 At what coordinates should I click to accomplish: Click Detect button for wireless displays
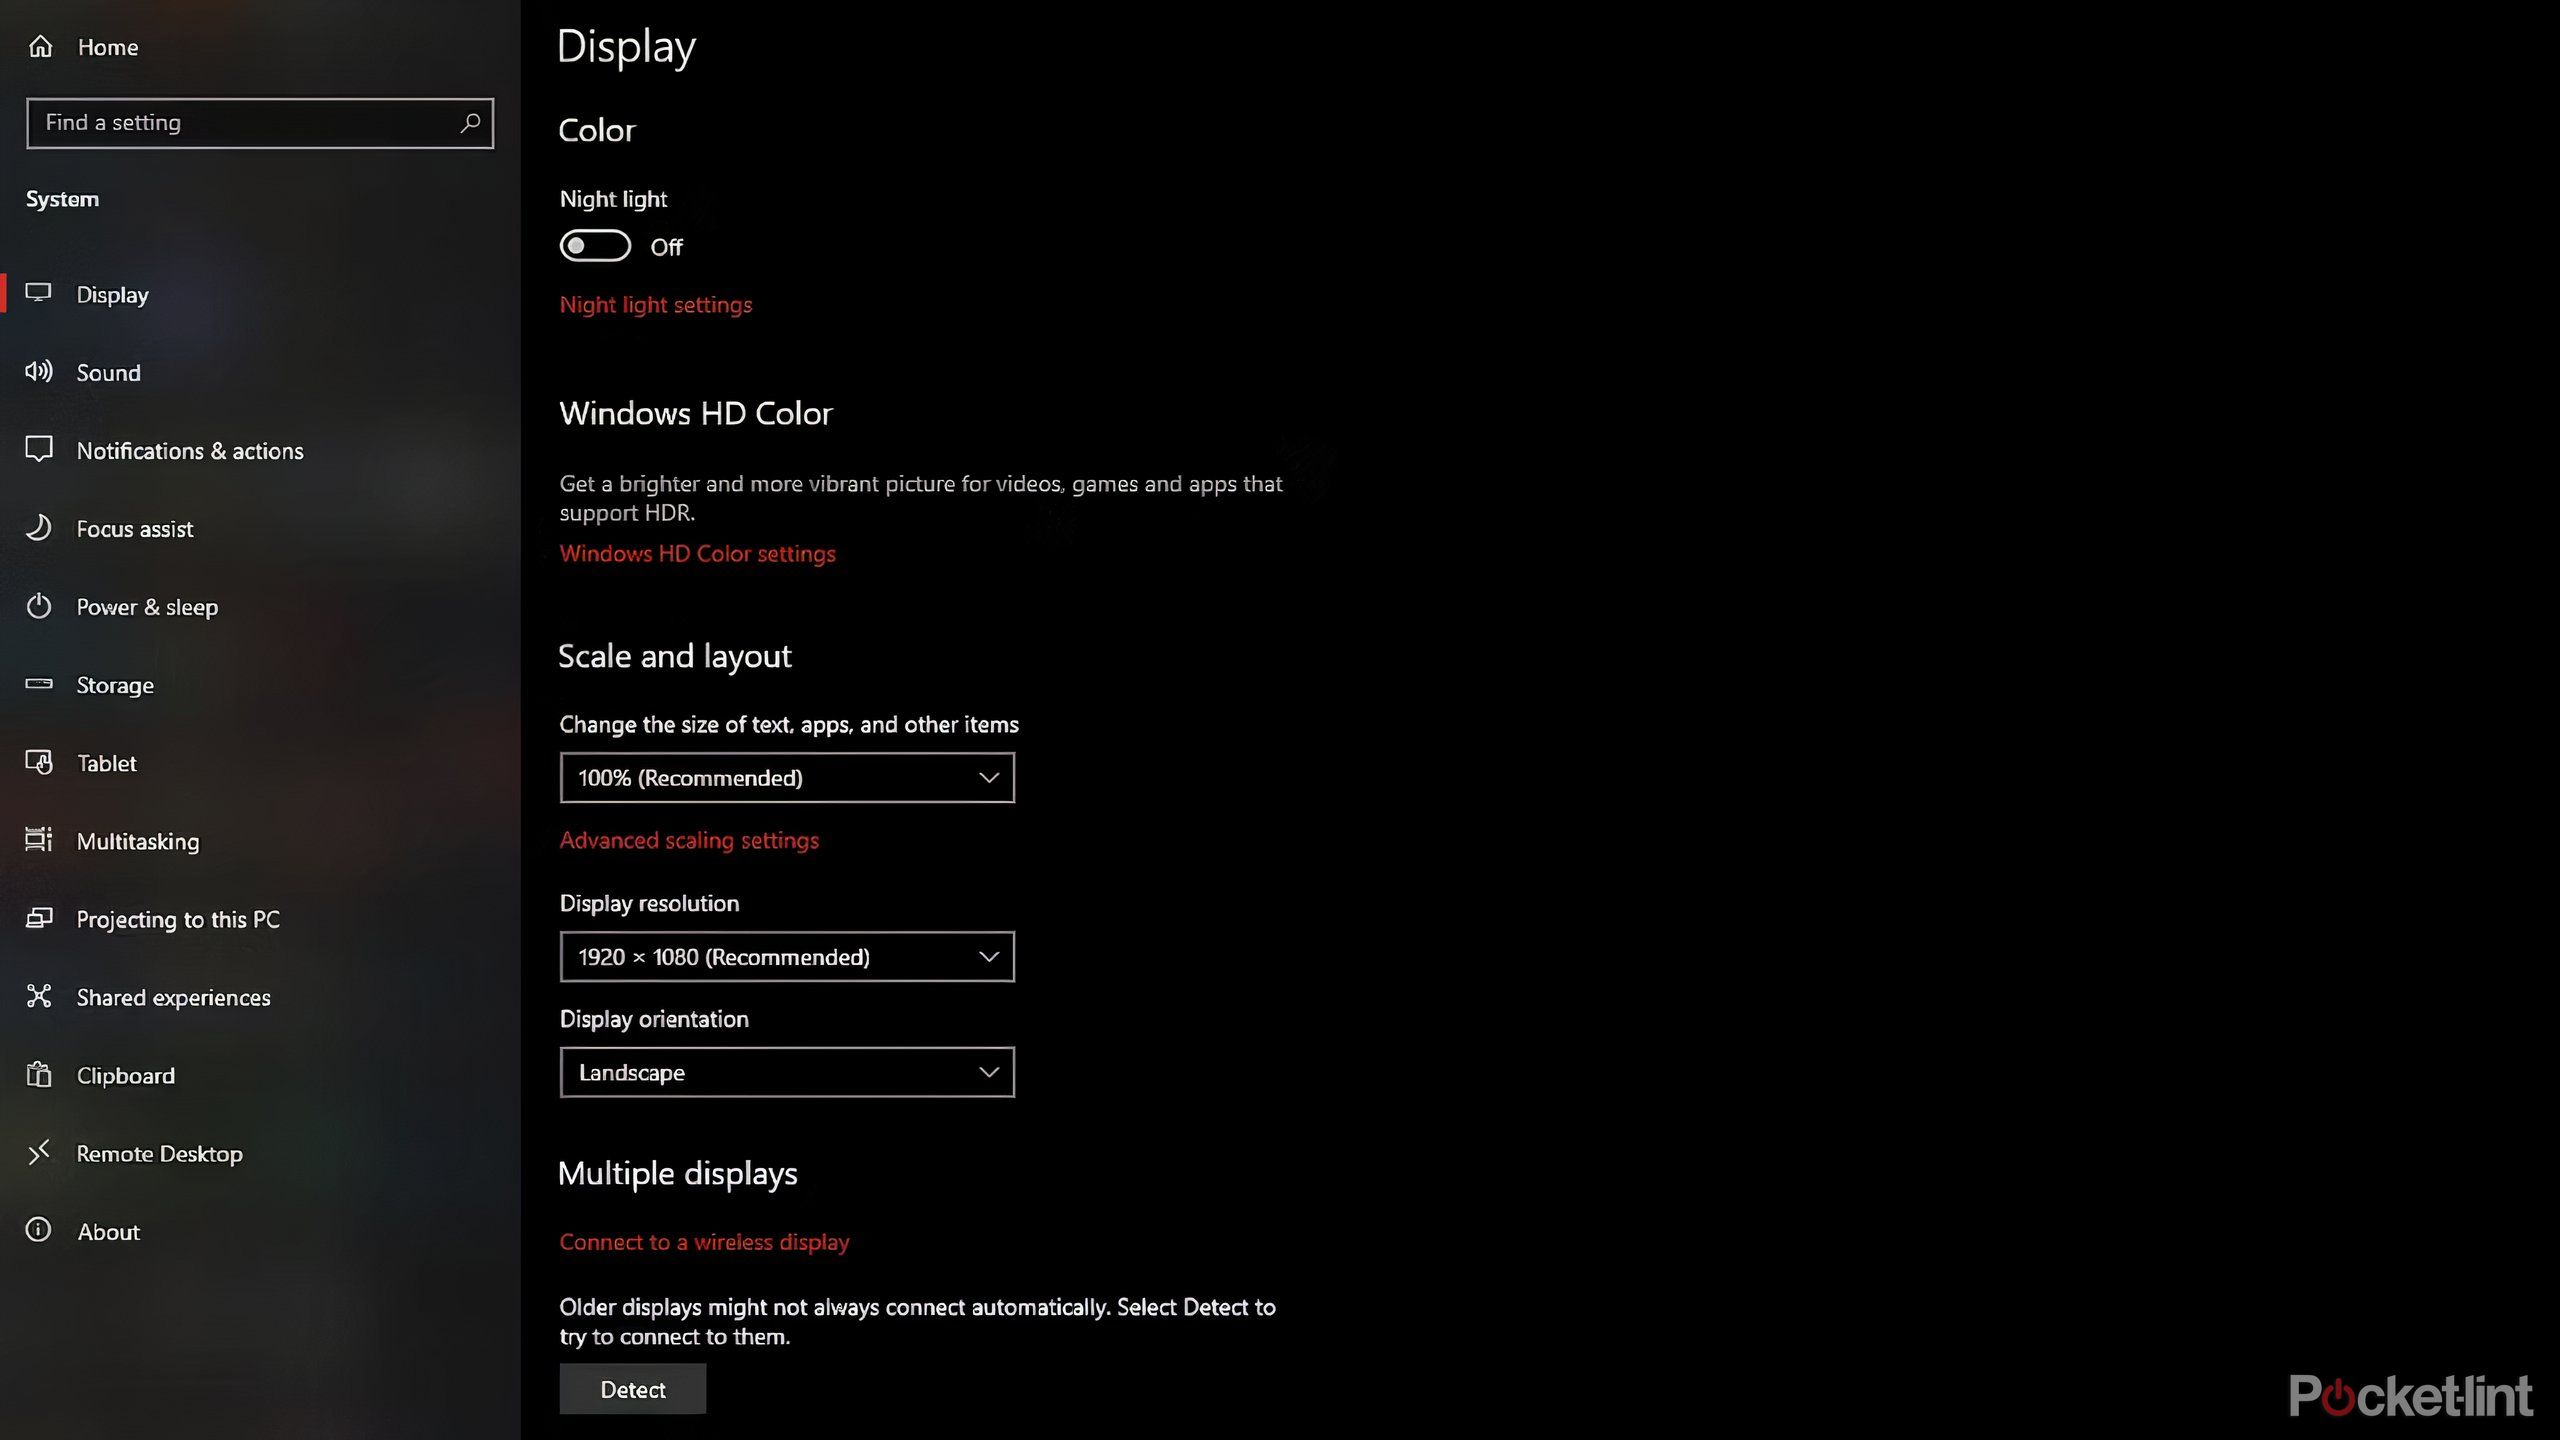633,1389
